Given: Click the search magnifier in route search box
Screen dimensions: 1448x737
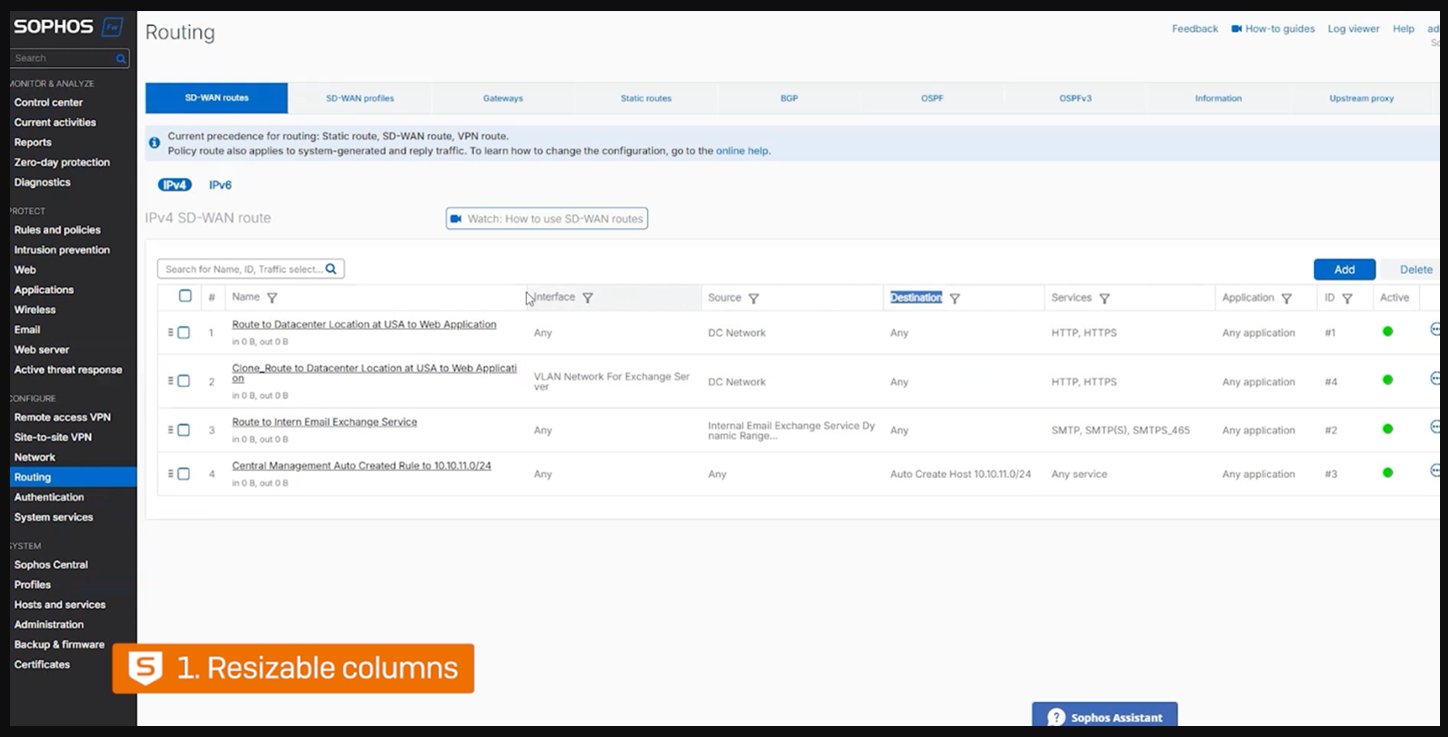Looking at the screenshot, I should pyautogui.click(x=331, y=269).
